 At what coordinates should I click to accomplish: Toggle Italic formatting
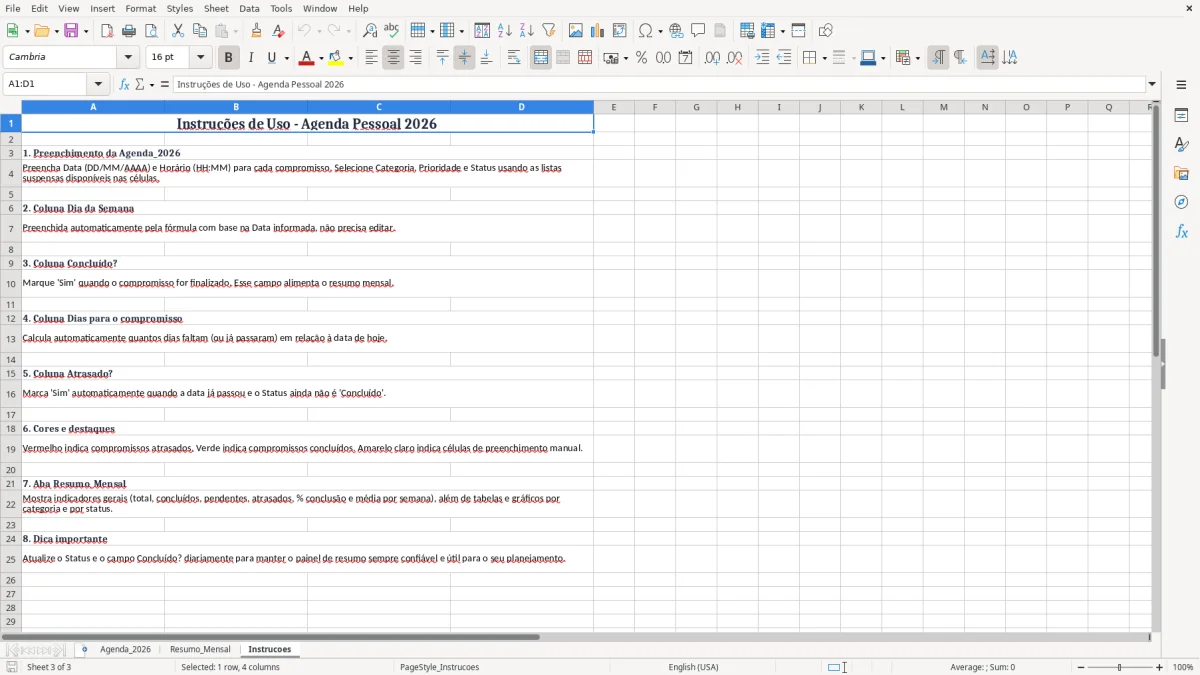[251, 58]
